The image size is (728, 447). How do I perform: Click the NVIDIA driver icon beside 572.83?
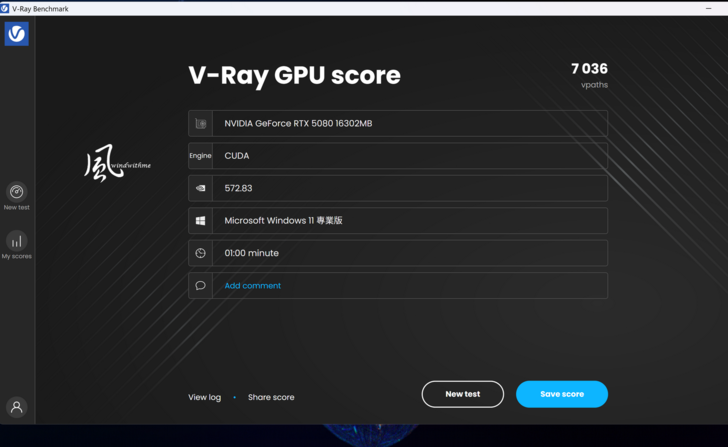[x=200, y=188]
